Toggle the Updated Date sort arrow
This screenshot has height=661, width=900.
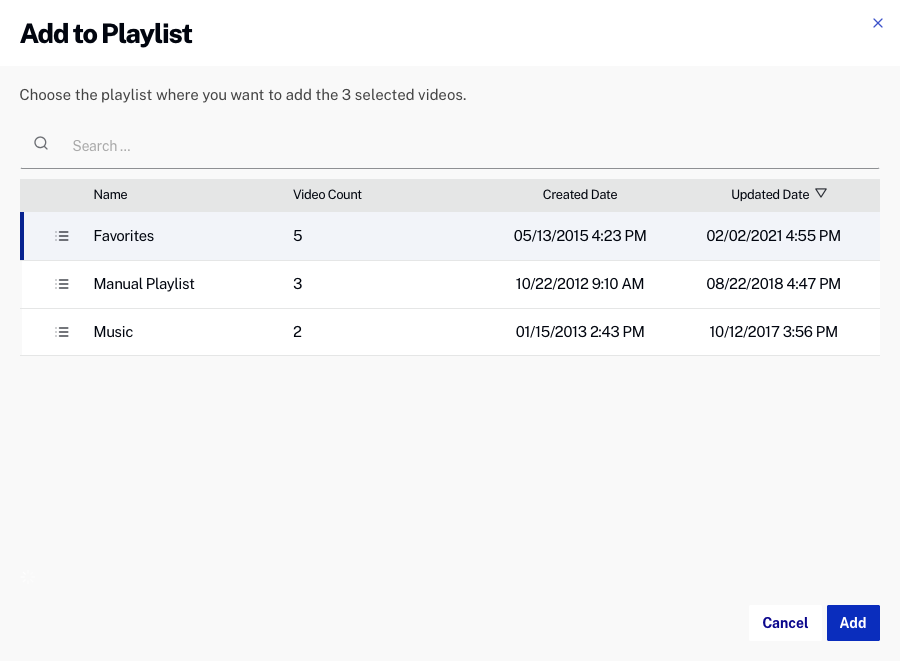[x=821, y=194]
